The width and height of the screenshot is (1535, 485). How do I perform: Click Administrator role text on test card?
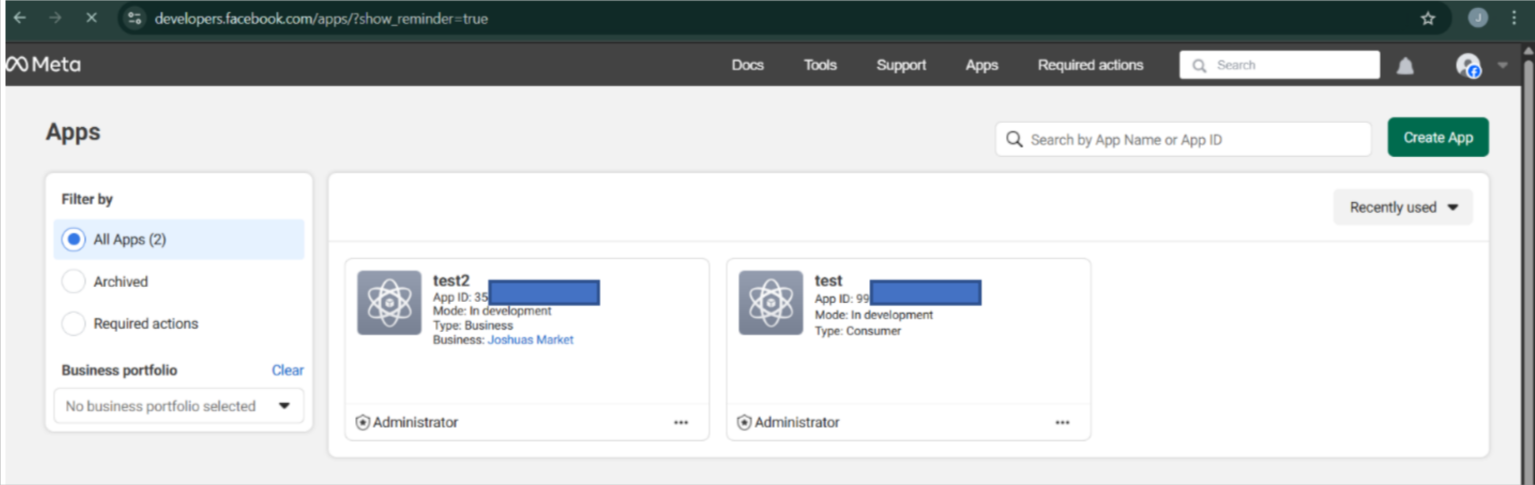[x=797, y=423]
